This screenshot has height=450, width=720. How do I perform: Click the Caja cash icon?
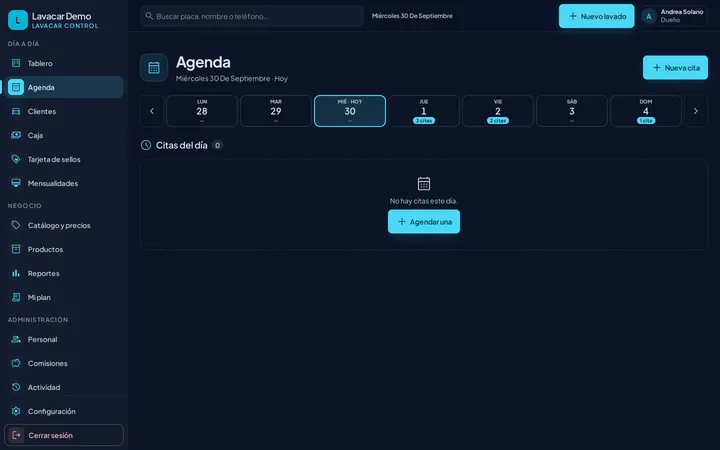(16, 135)
